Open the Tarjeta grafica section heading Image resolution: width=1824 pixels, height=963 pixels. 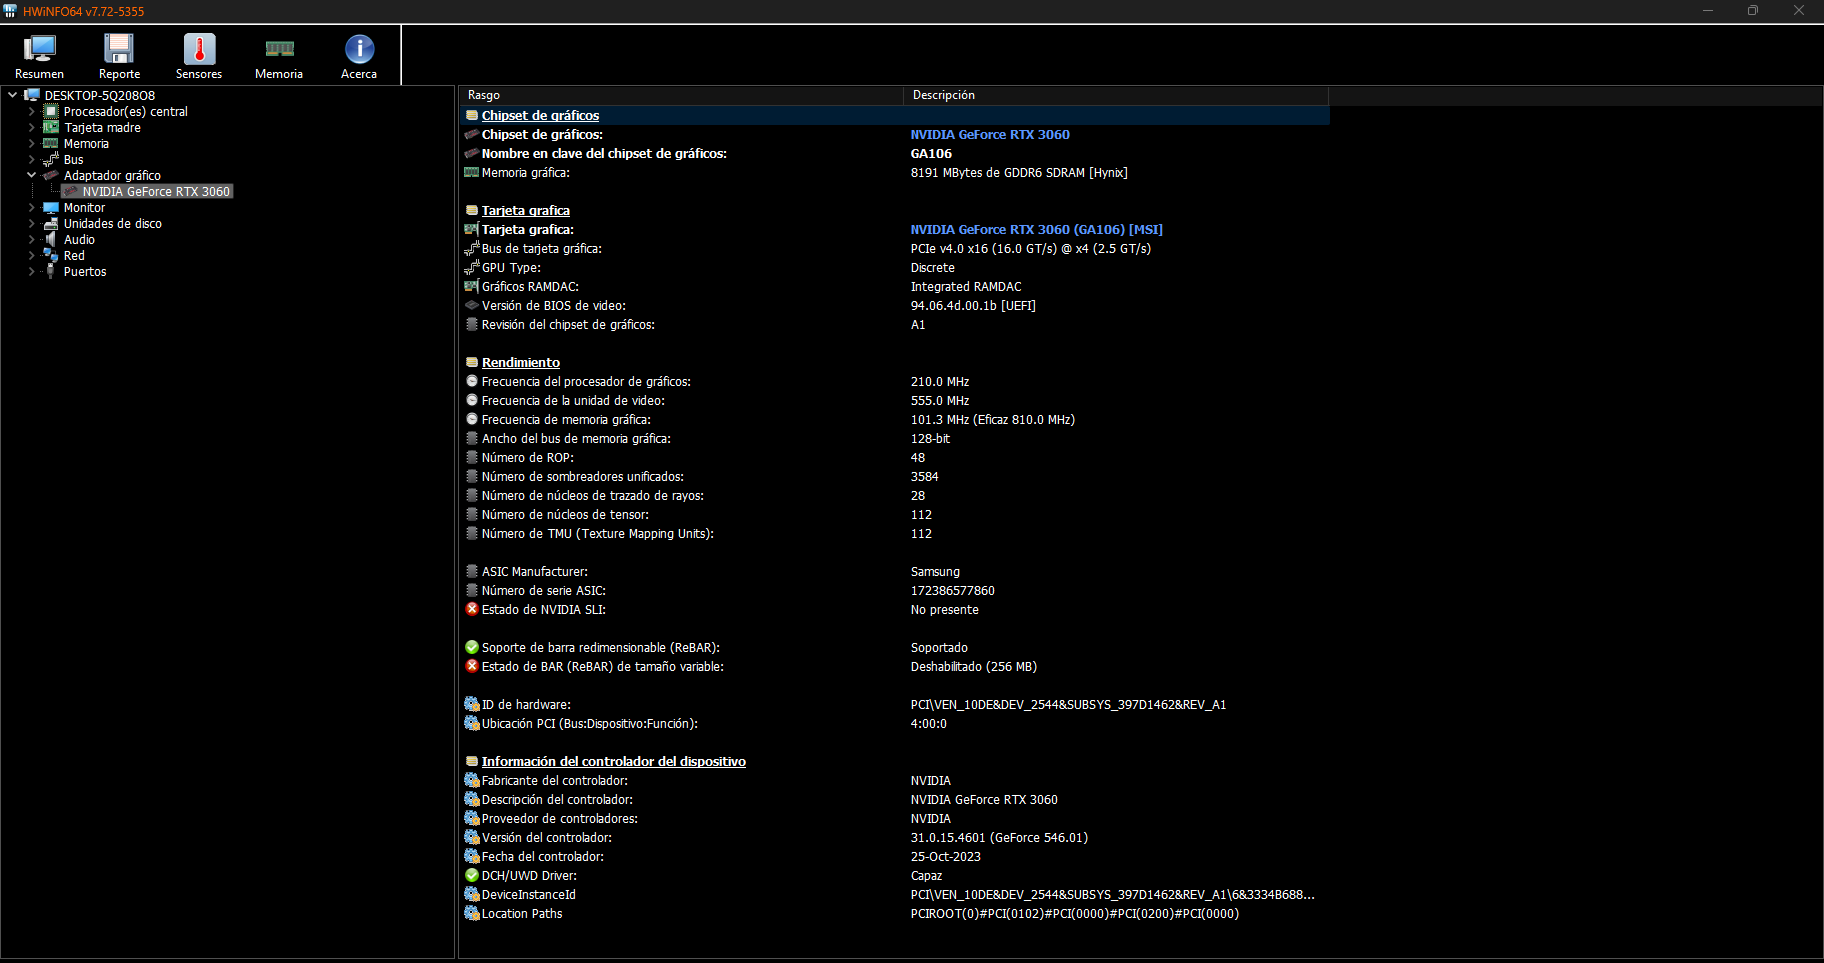[526, 210]
